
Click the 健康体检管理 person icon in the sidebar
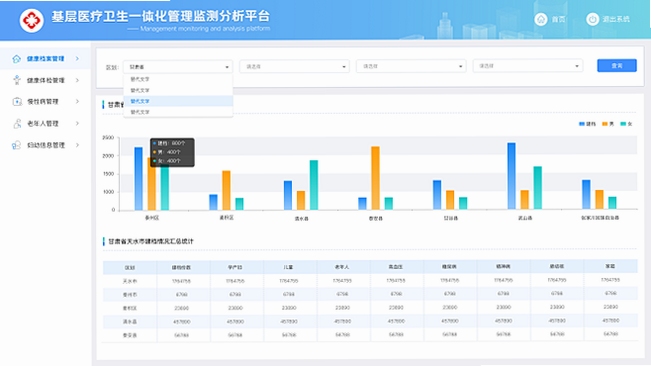[17, 80]
